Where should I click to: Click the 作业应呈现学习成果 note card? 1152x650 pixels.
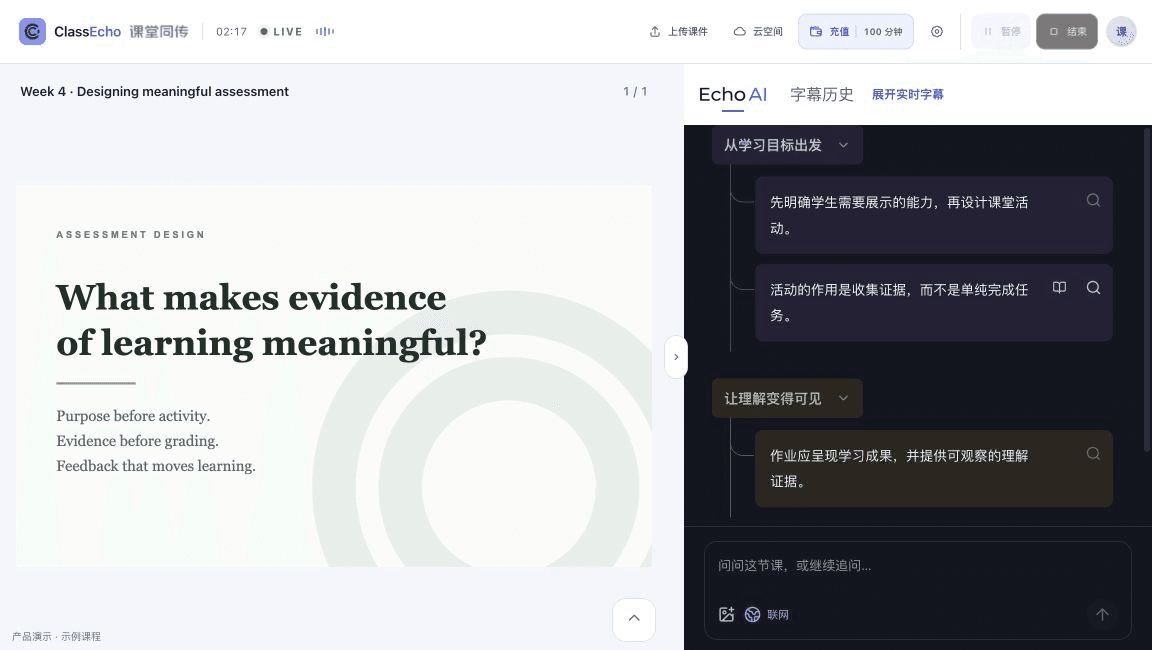coord(933,469)
